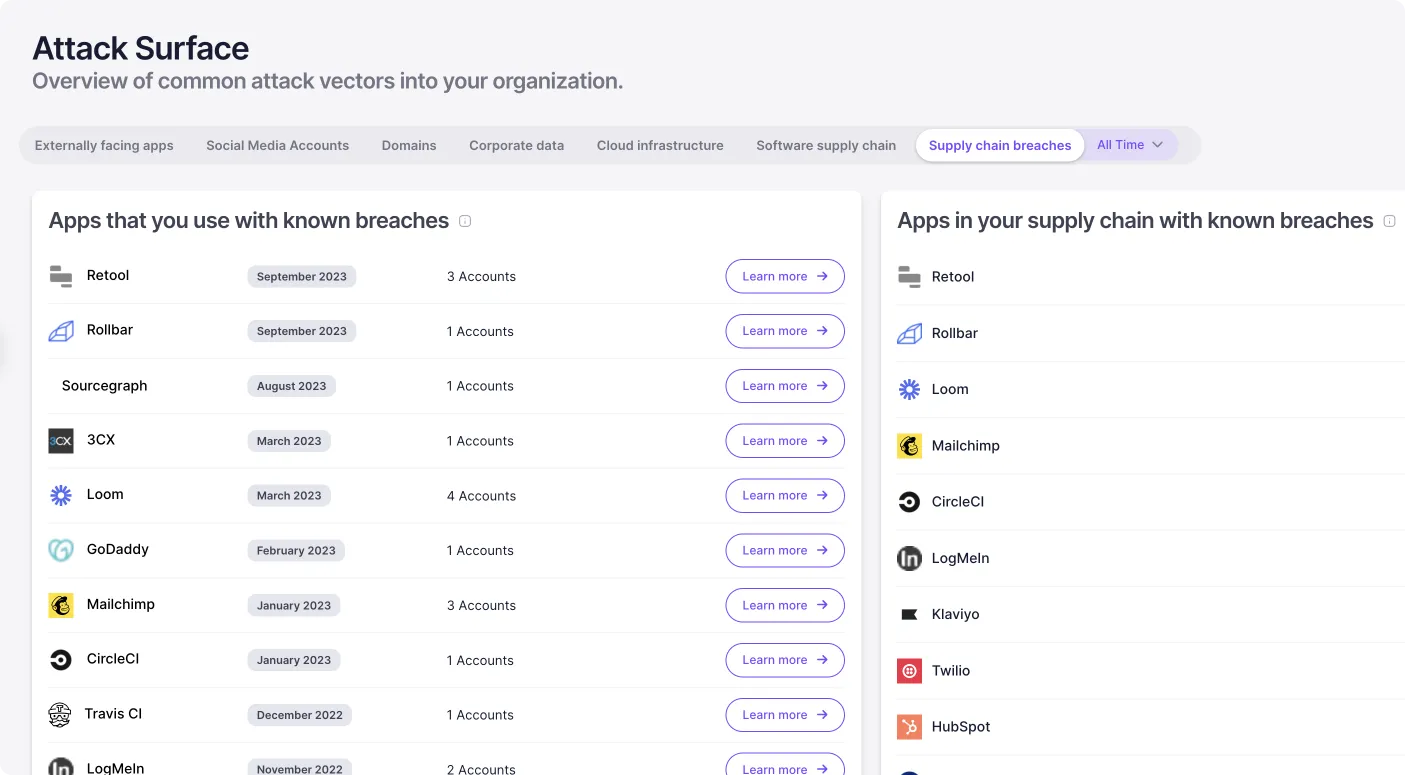Click the 3CX app icon
The width and height of the screenshot is (1405, 775).
pyautogui.click(x=60, y=440)
